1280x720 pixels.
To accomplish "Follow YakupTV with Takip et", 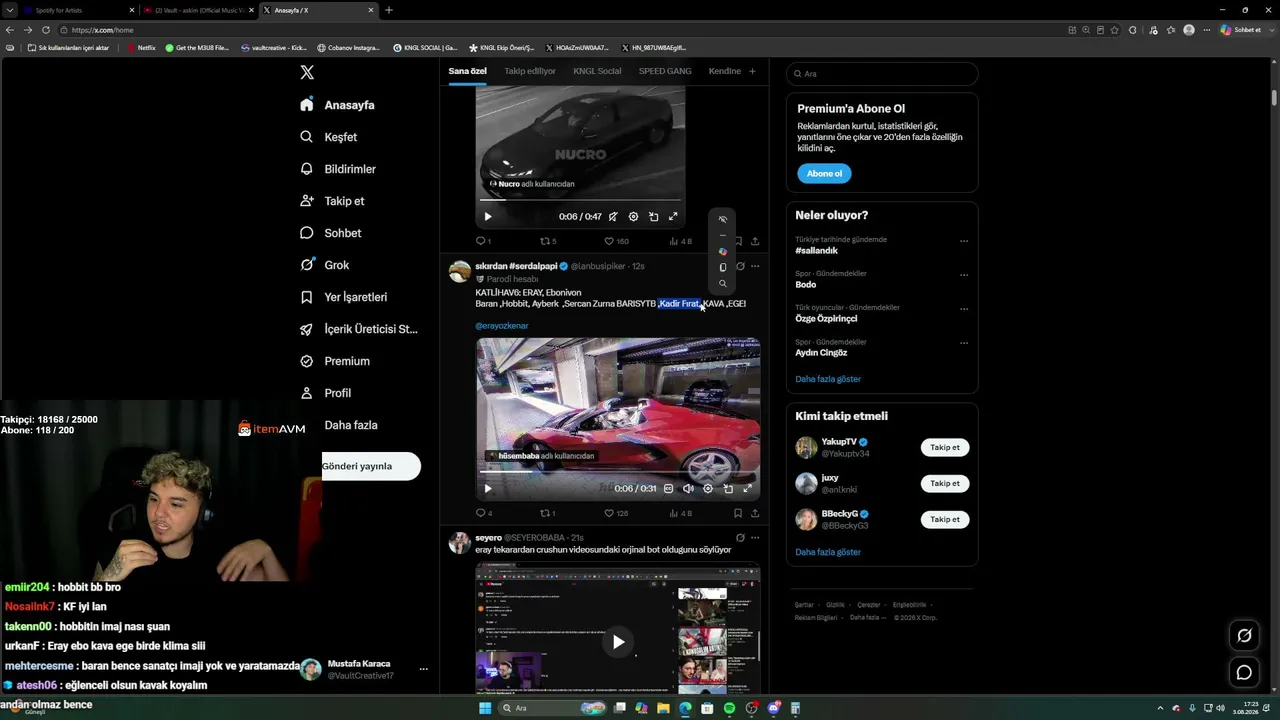I will (x=945, y=447).
